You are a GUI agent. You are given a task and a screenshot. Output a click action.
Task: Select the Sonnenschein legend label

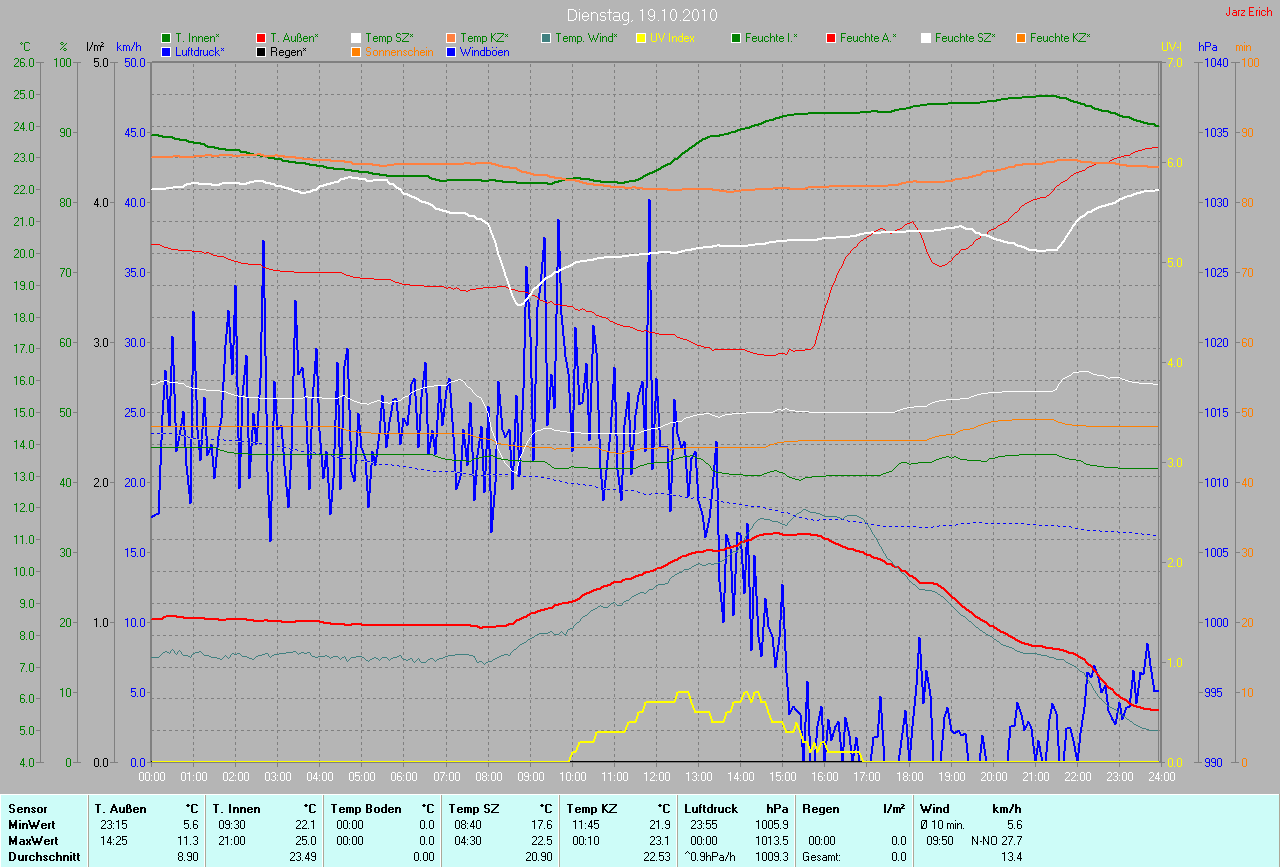(399, 51)
